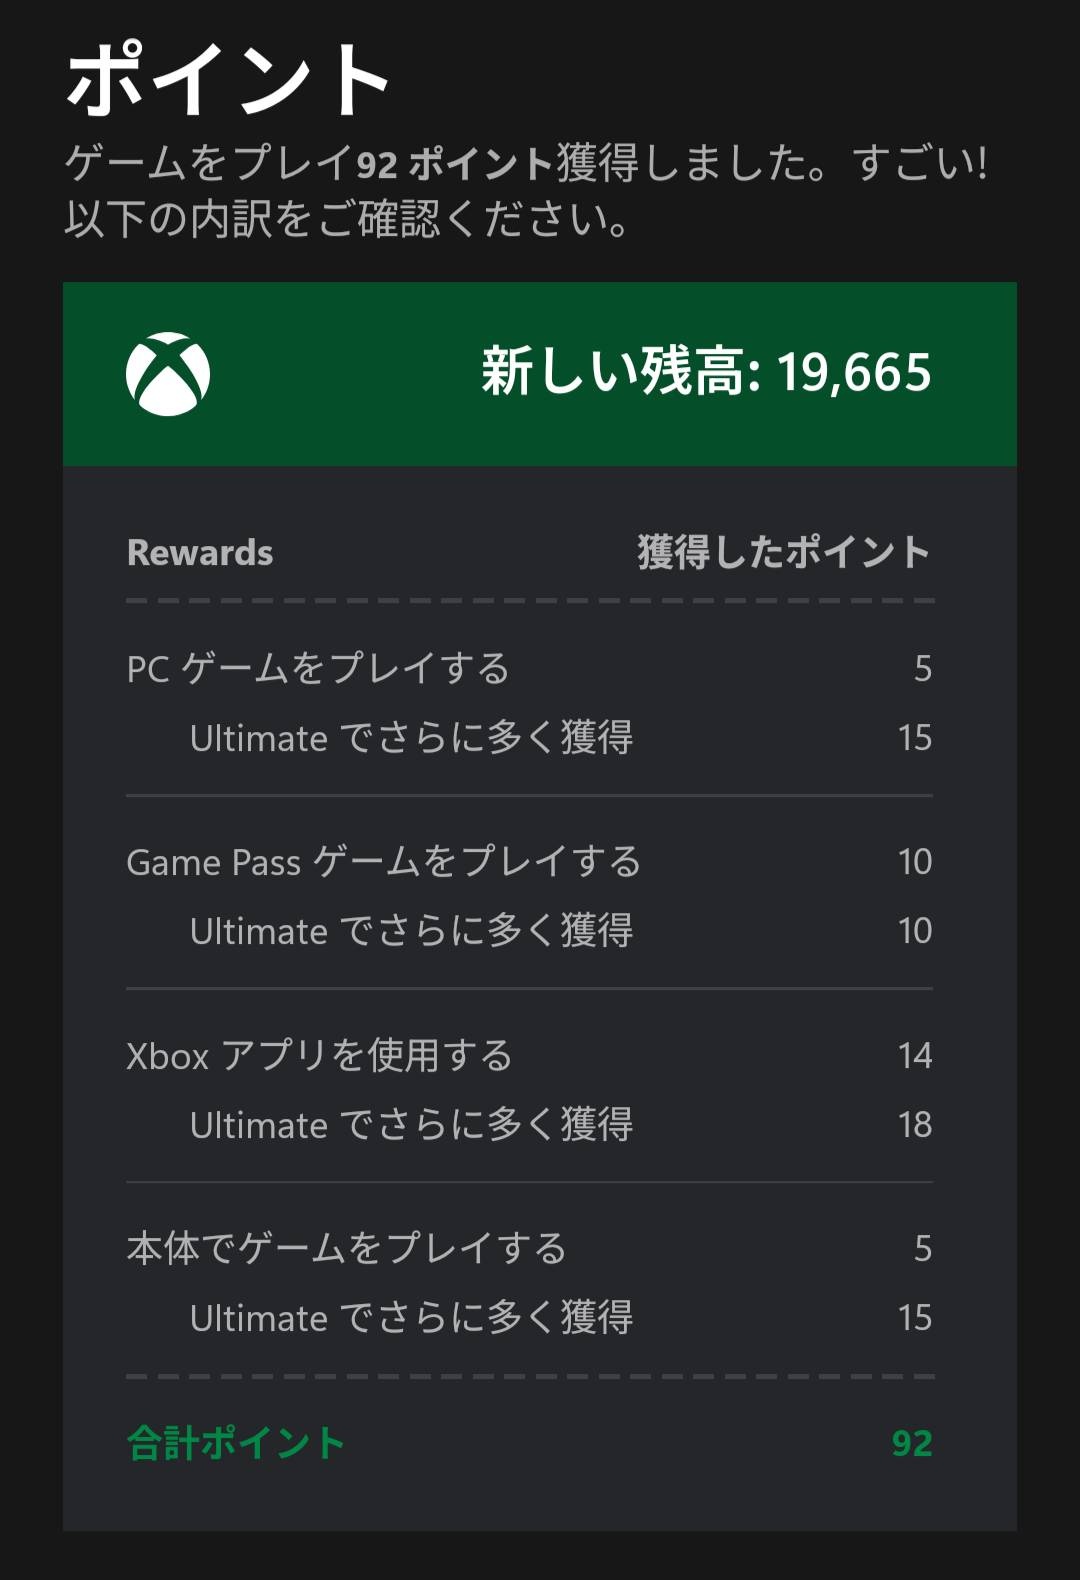Viewport: 1080px width, 1580px height.
Task: Click the 新しい残高: 19,665 balance banner
Action: pos(705,372)
